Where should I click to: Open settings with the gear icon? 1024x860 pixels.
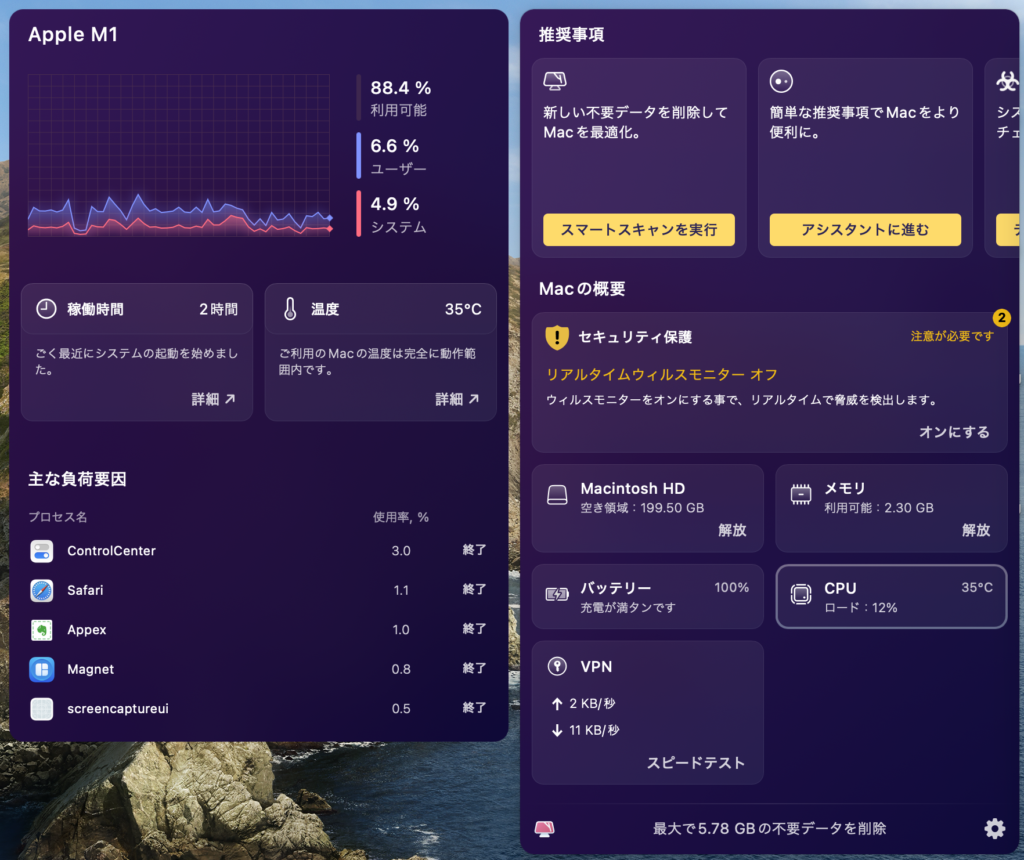995,829
